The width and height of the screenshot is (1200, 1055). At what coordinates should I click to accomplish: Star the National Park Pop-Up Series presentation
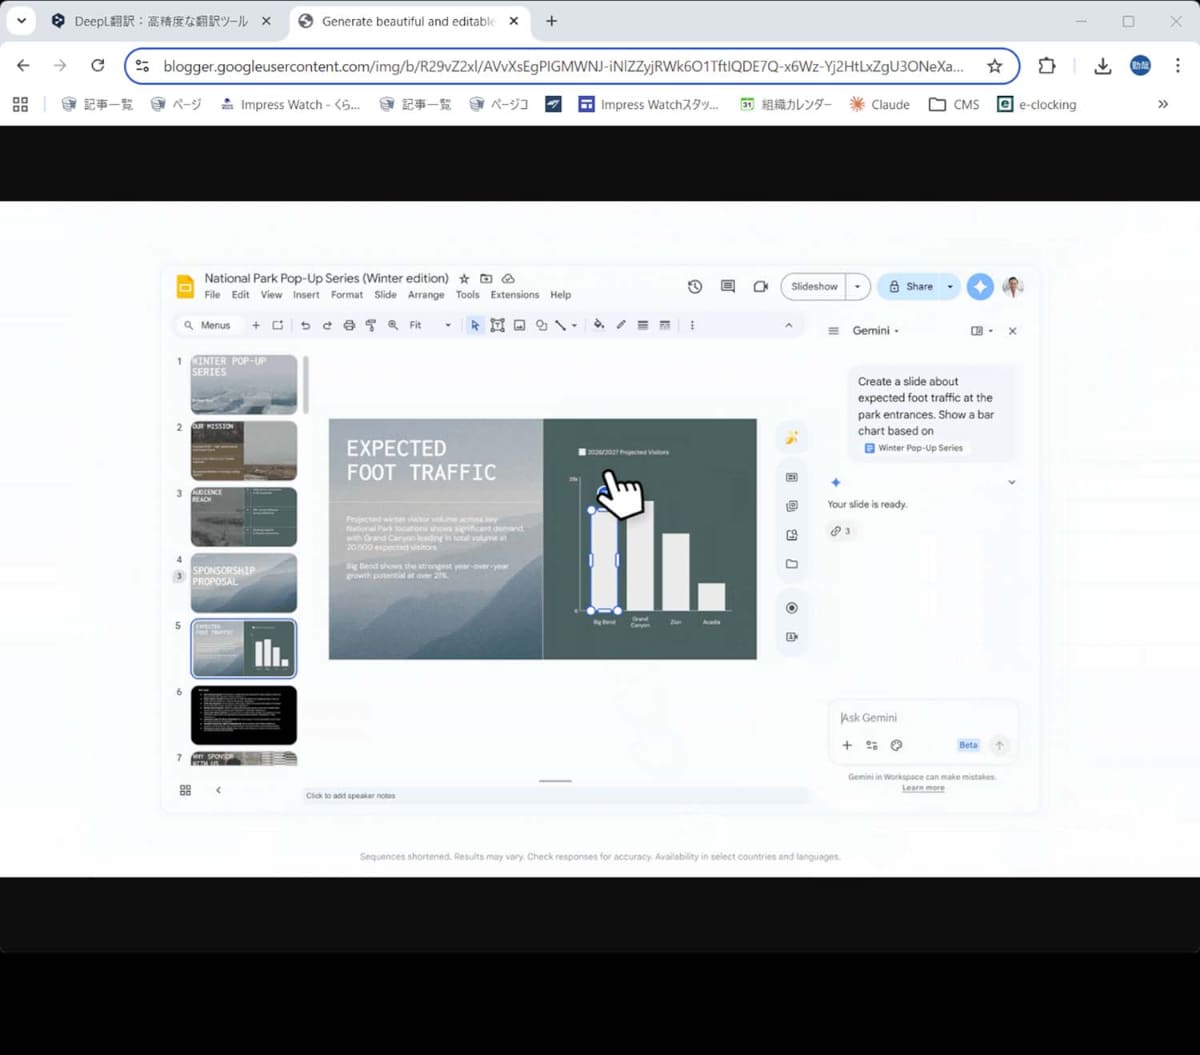click(464, 279)
